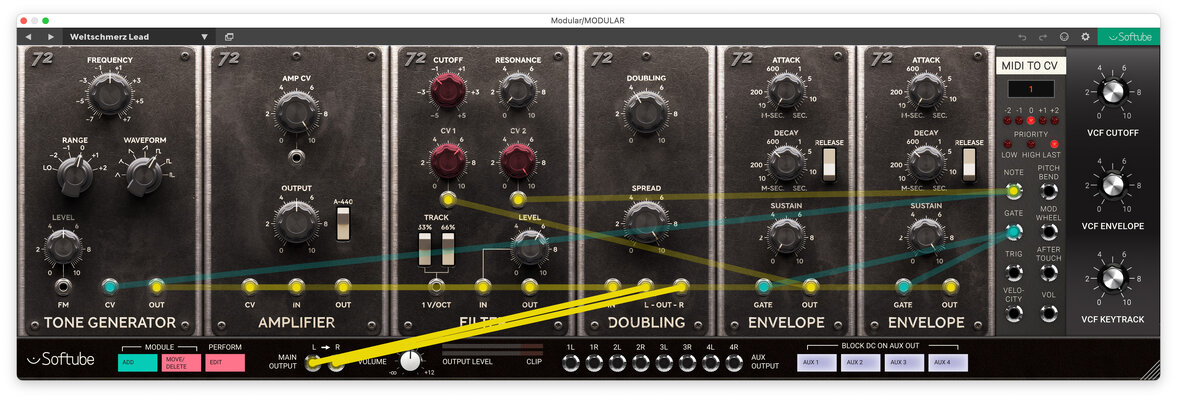Screen dimensions: 1177x400
Task: Click the VCF CUTOFF knob
Action: click(x=1113, y=92)
